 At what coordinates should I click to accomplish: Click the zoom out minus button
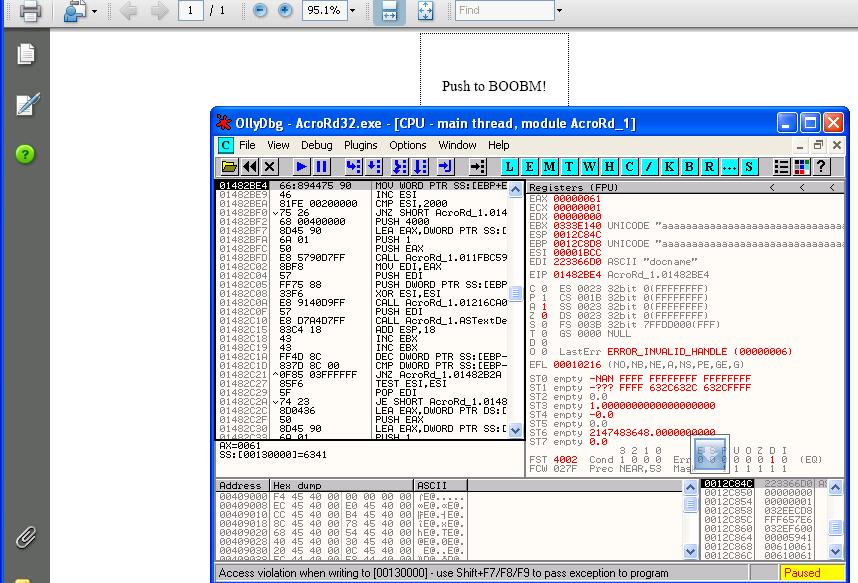click(x=260, y=11)
